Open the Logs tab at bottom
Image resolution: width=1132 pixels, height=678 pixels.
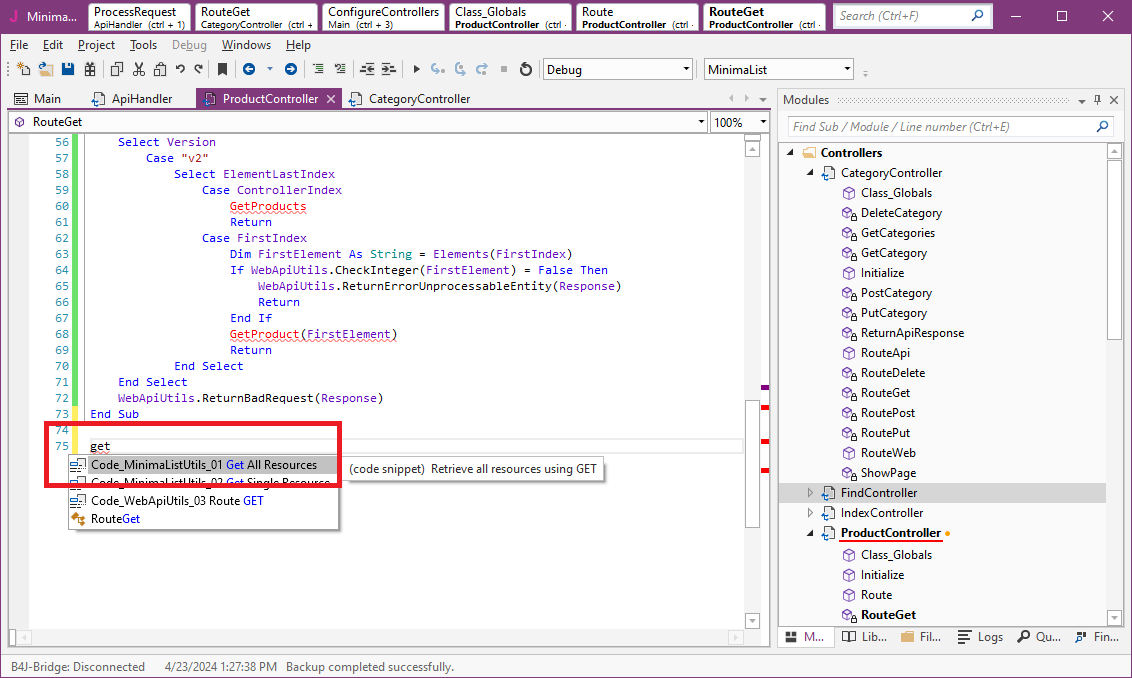point(980,637)
